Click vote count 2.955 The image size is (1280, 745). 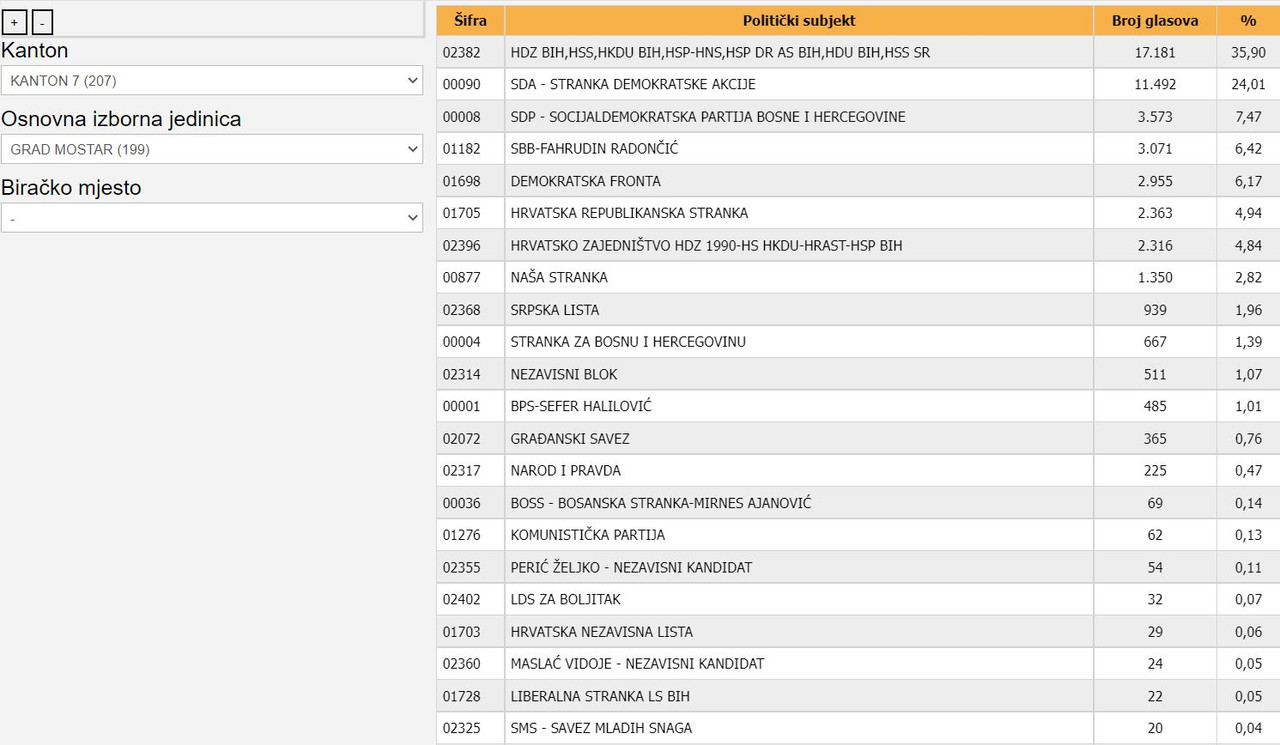[x=1155, y=181]
